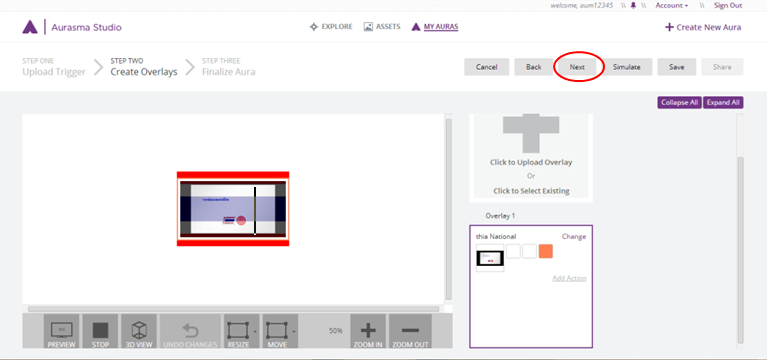The image size is (767, 360).
Task: Click the Add Action link
Action: [569, 278]
